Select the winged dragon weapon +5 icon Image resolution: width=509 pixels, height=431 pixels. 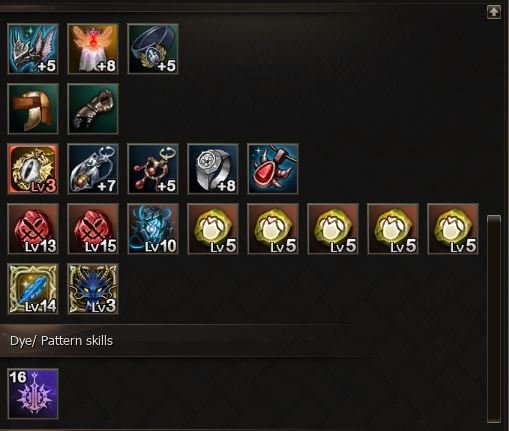click(33, 49)
